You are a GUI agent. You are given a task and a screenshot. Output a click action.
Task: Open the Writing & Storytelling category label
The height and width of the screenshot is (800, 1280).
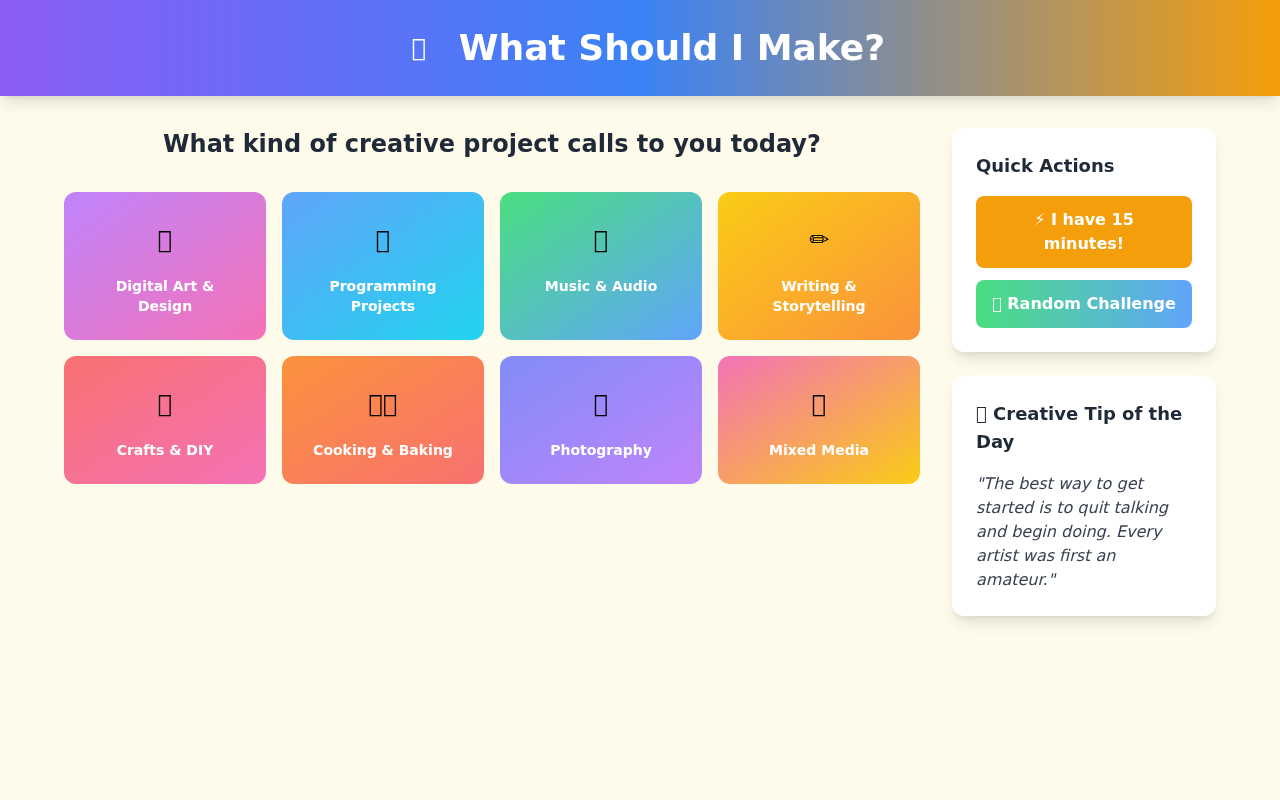819,296
